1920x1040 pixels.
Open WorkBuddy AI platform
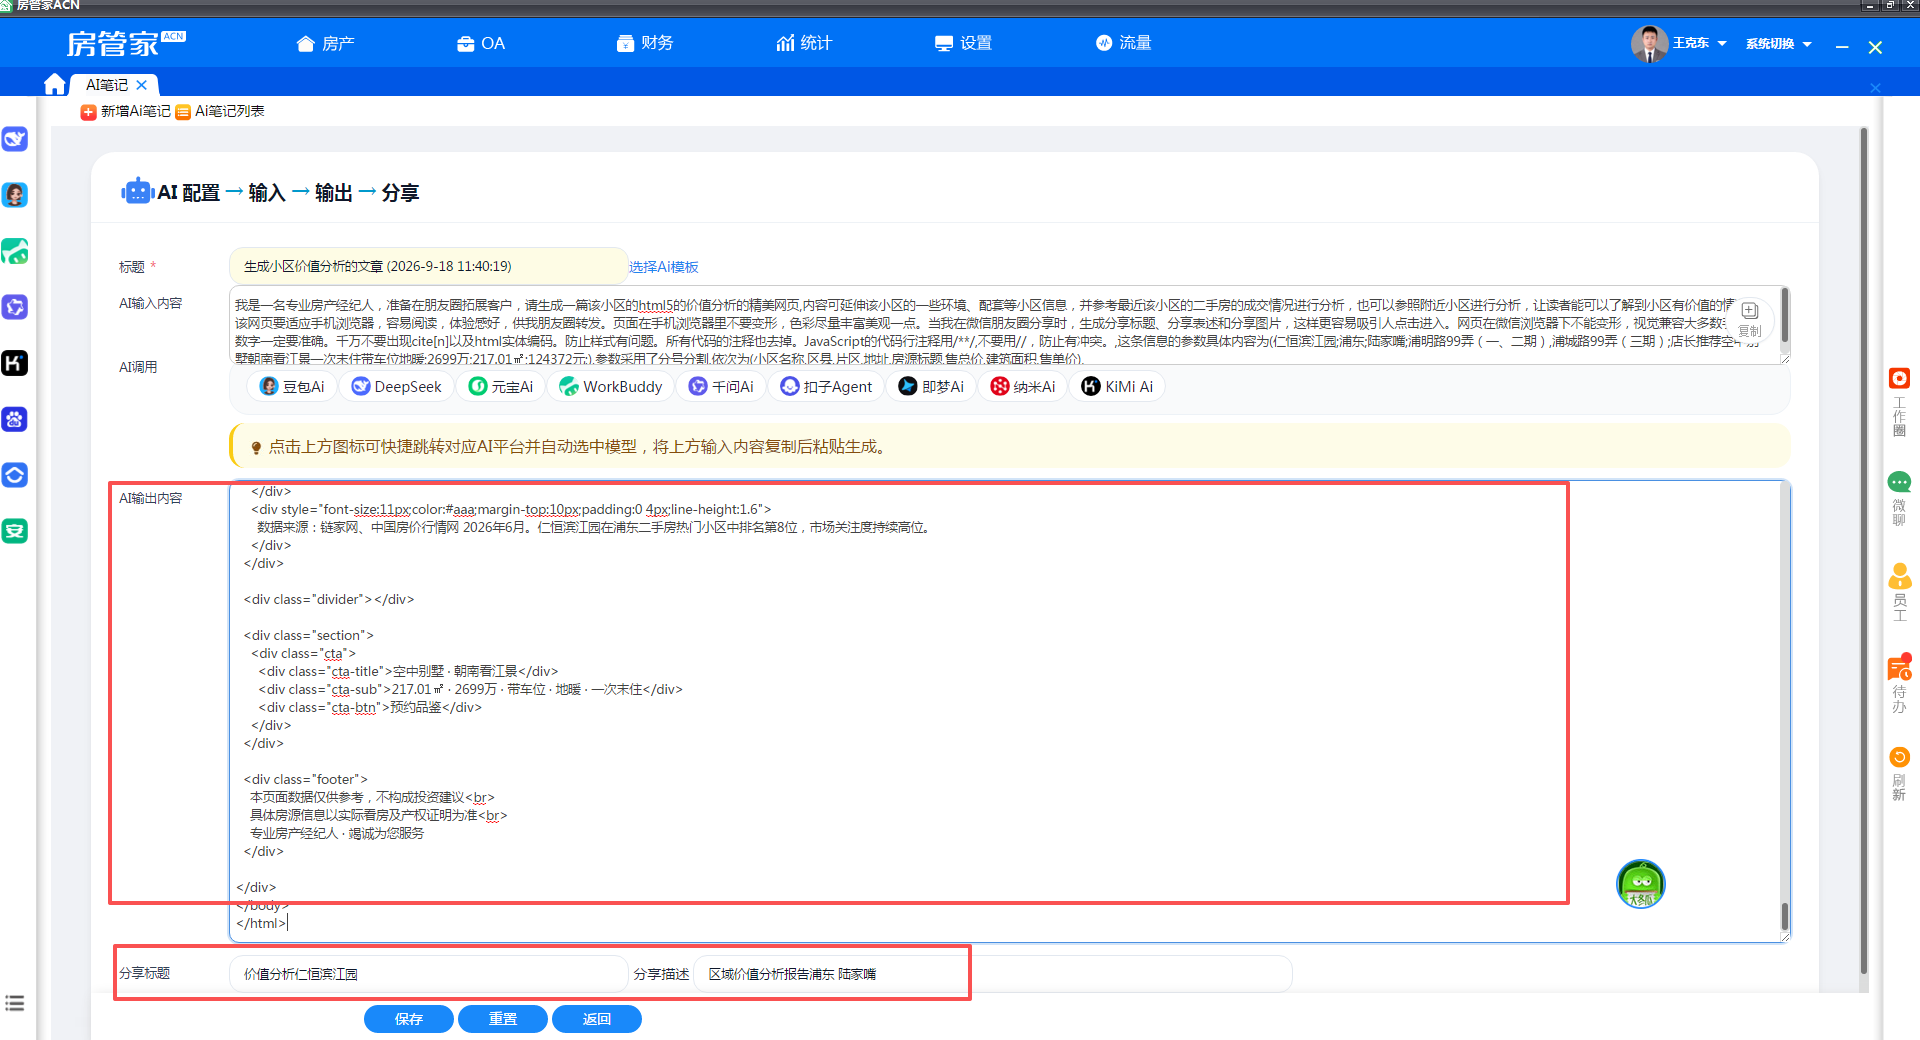pyautogui.click(x=610, y=387)
